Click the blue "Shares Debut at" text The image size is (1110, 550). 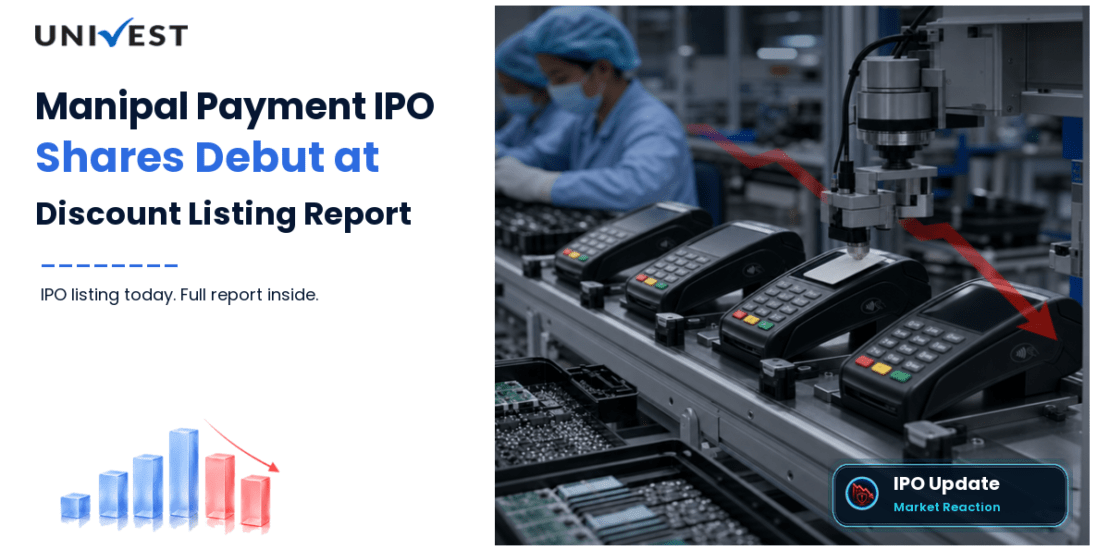tap(207, 157)
